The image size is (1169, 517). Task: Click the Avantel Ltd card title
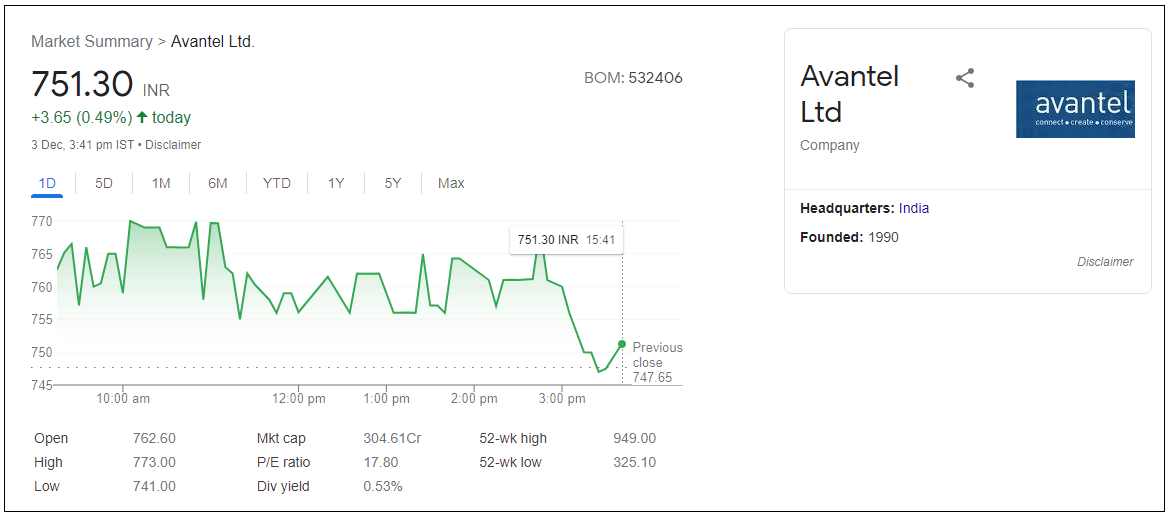coord(851,93)
